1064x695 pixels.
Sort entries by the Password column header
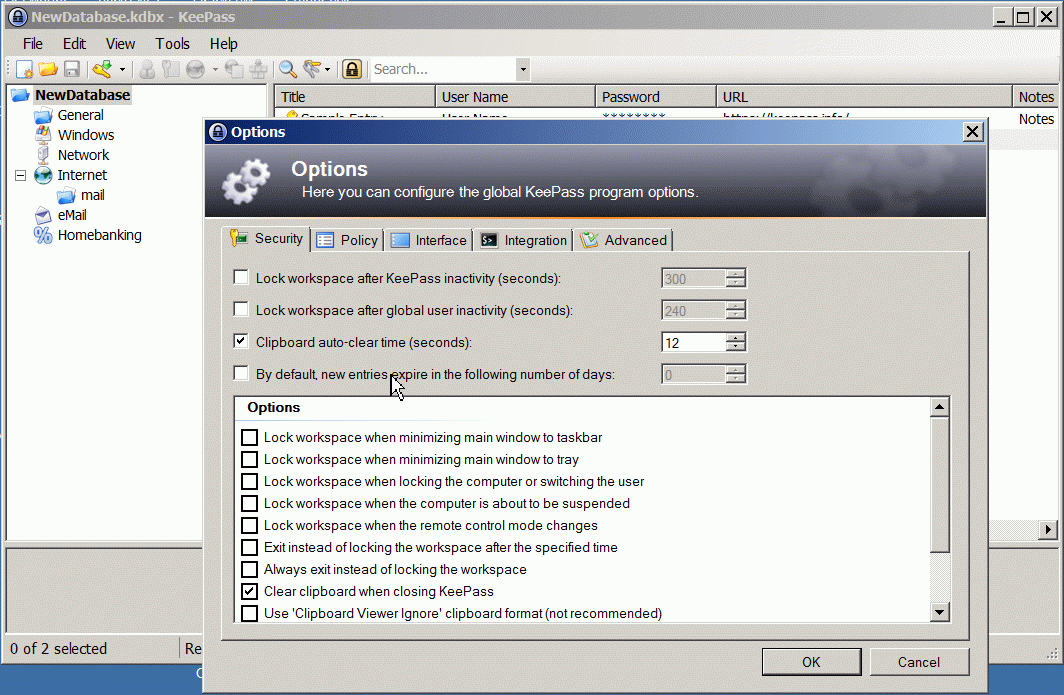point(656,96)
